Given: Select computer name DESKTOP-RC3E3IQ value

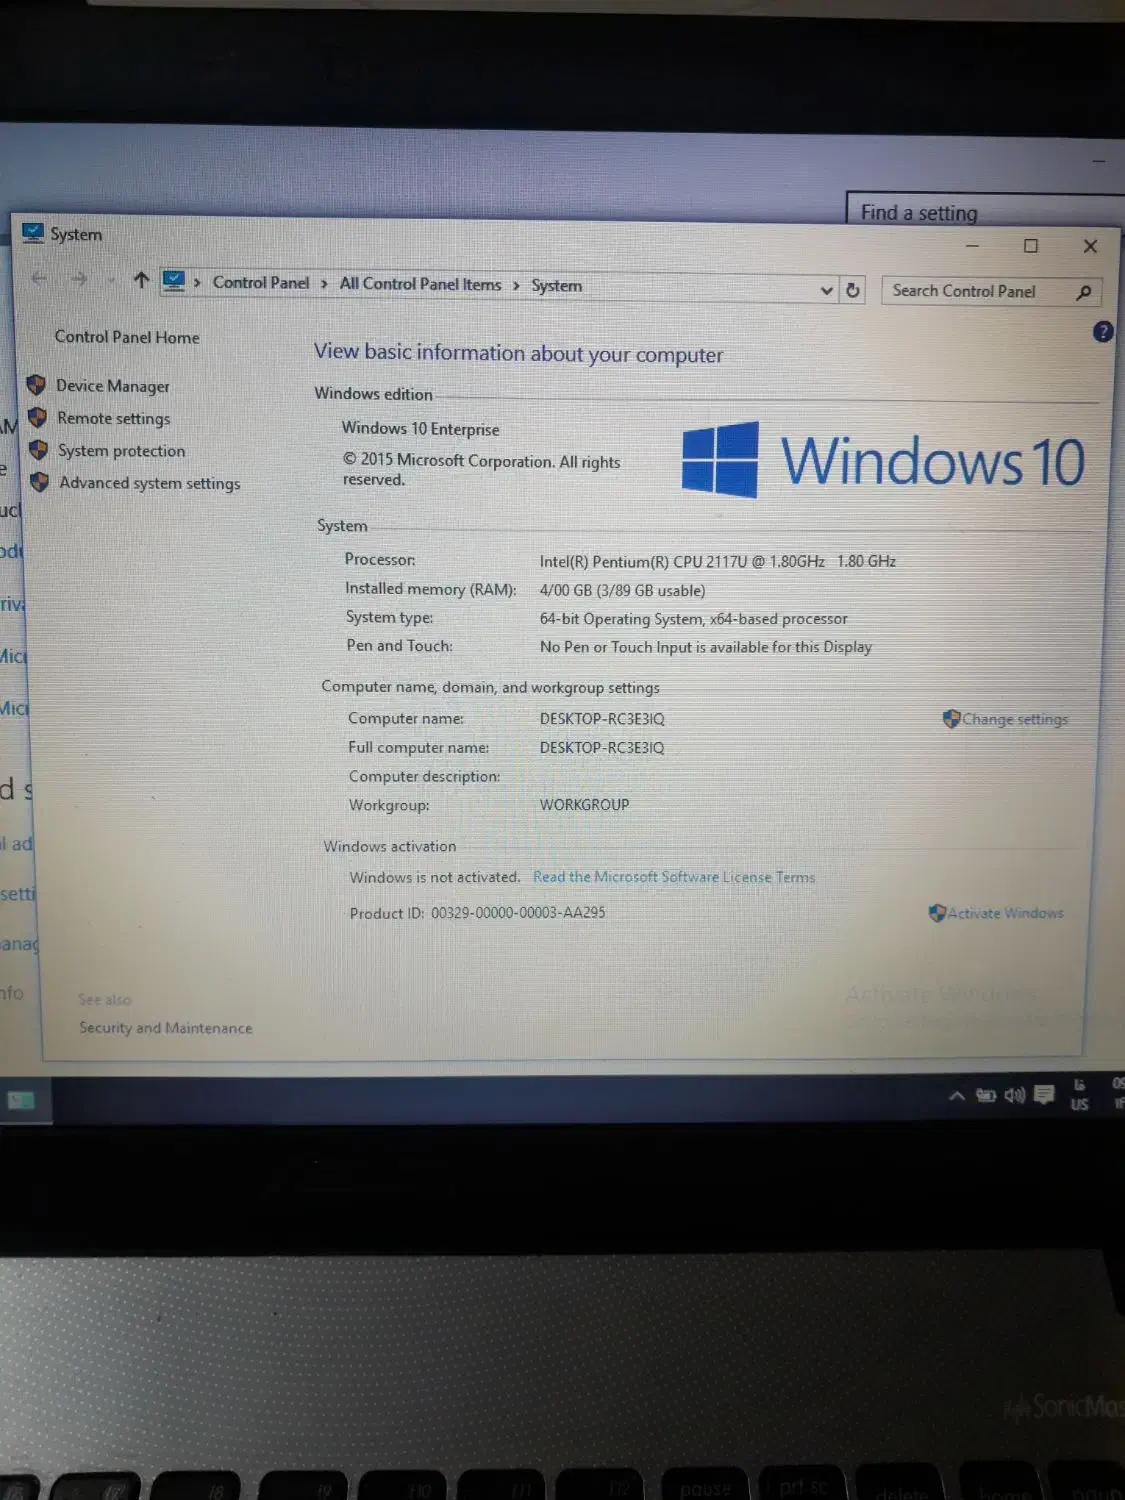Looking at the screenshot, I should coord(602,719).
